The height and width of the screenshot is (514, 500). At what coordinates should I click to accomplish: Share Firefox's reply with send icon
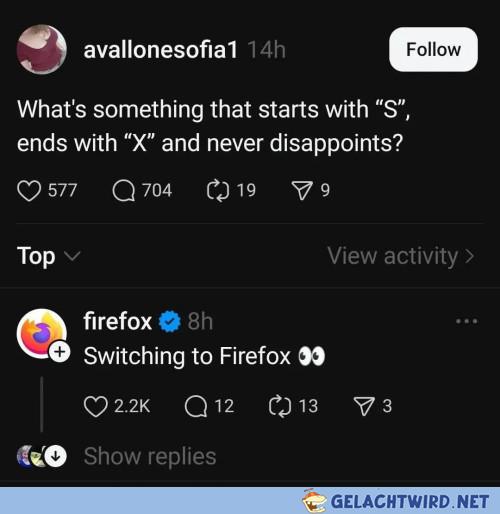(x=364, y=406)
